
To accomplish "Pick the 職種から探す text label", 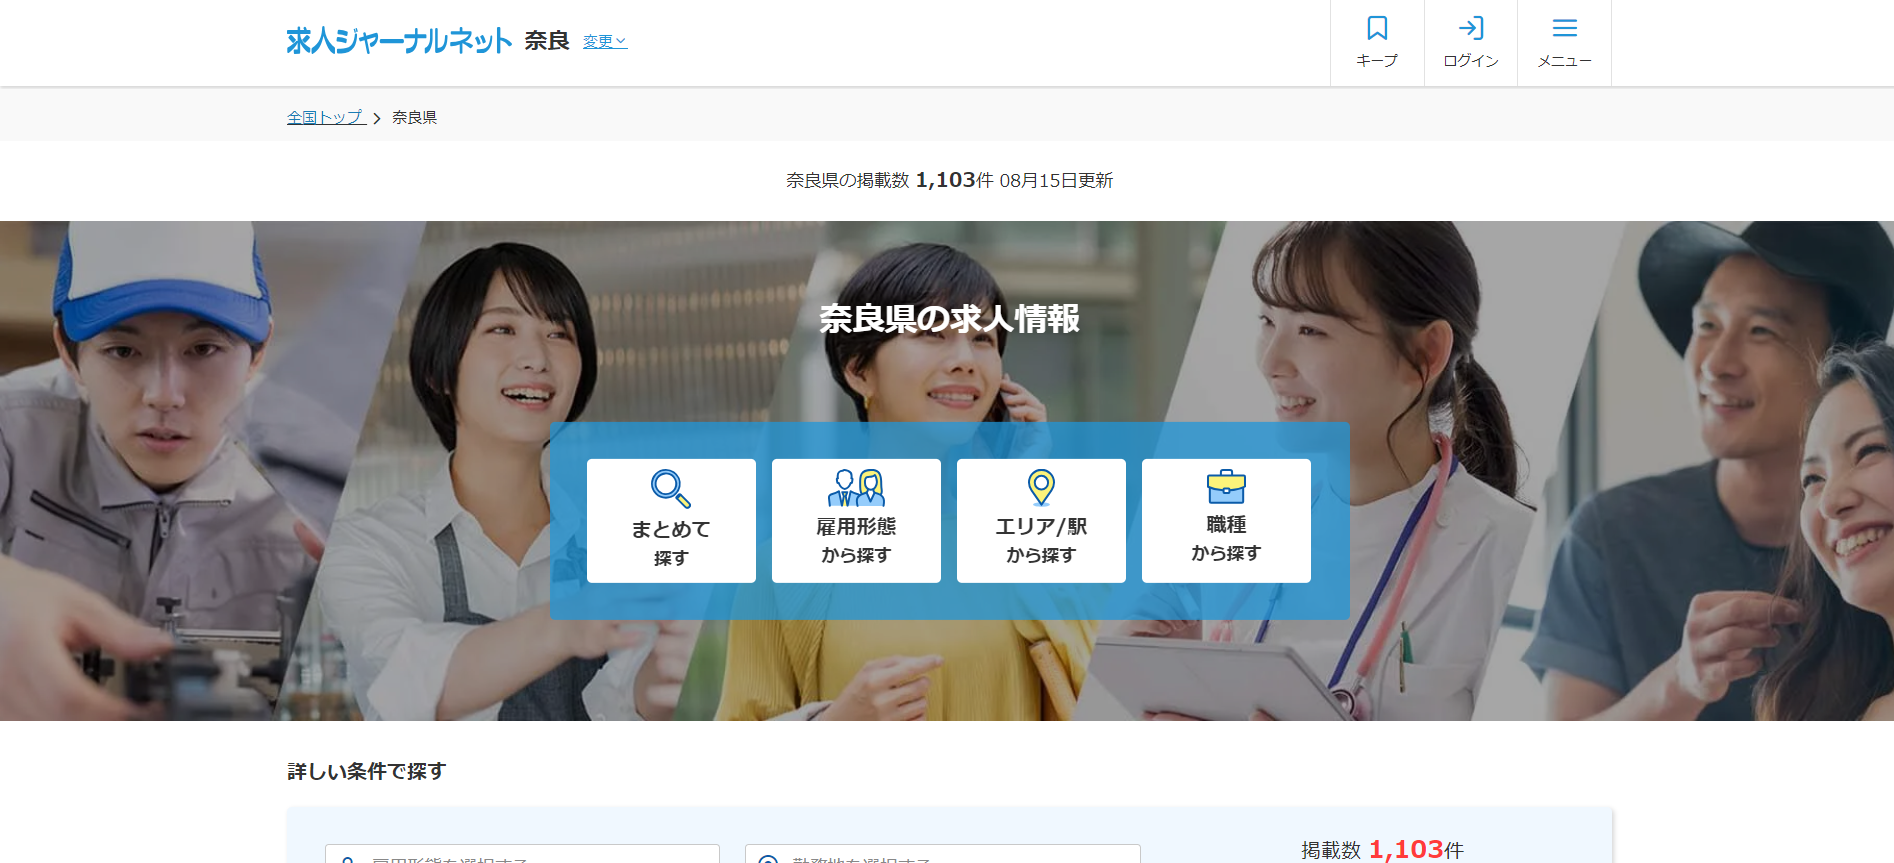I will [1226, 539].
